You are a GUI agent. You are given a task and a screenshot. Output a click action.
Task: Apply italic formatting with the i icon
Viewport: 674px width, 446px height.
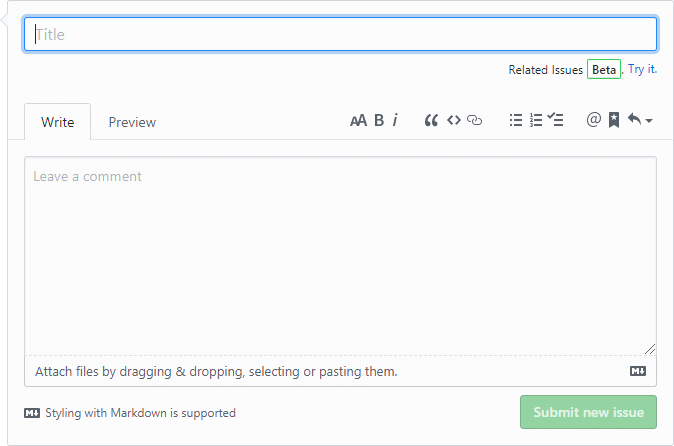(x=395, y=121)
